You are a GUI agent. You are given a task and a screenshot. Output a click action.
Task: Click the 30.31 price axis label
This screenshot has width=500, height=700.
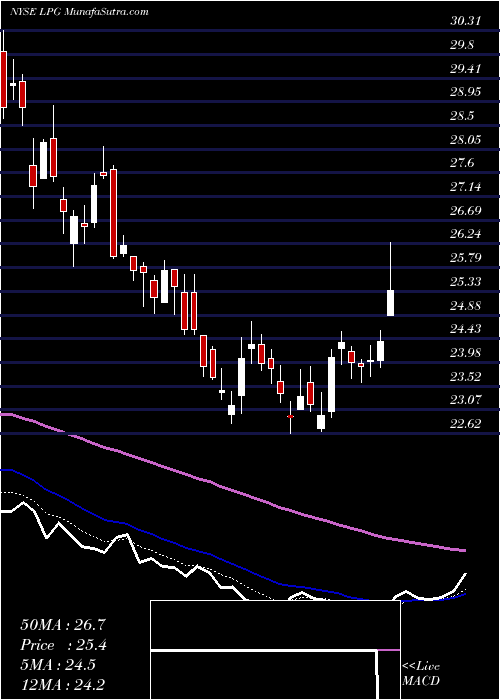tap(465, 21)
